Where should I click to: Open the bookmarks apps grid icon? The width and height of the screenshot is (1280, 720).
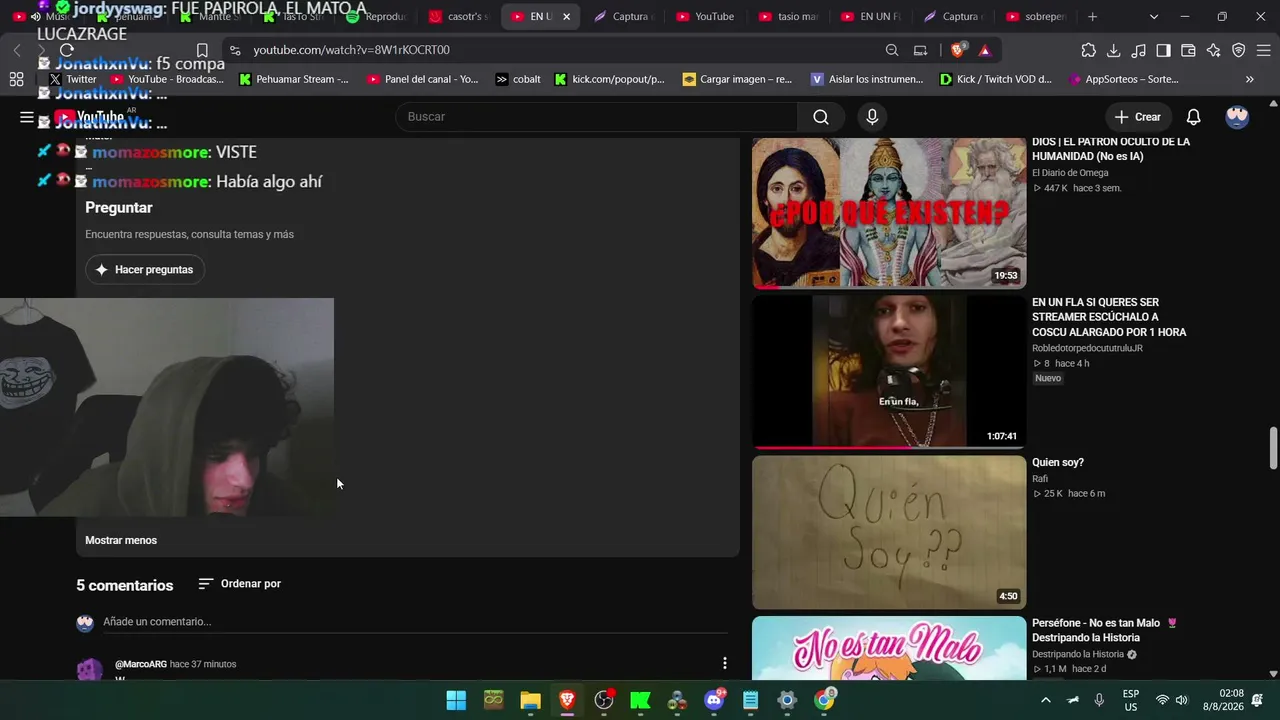16,79
